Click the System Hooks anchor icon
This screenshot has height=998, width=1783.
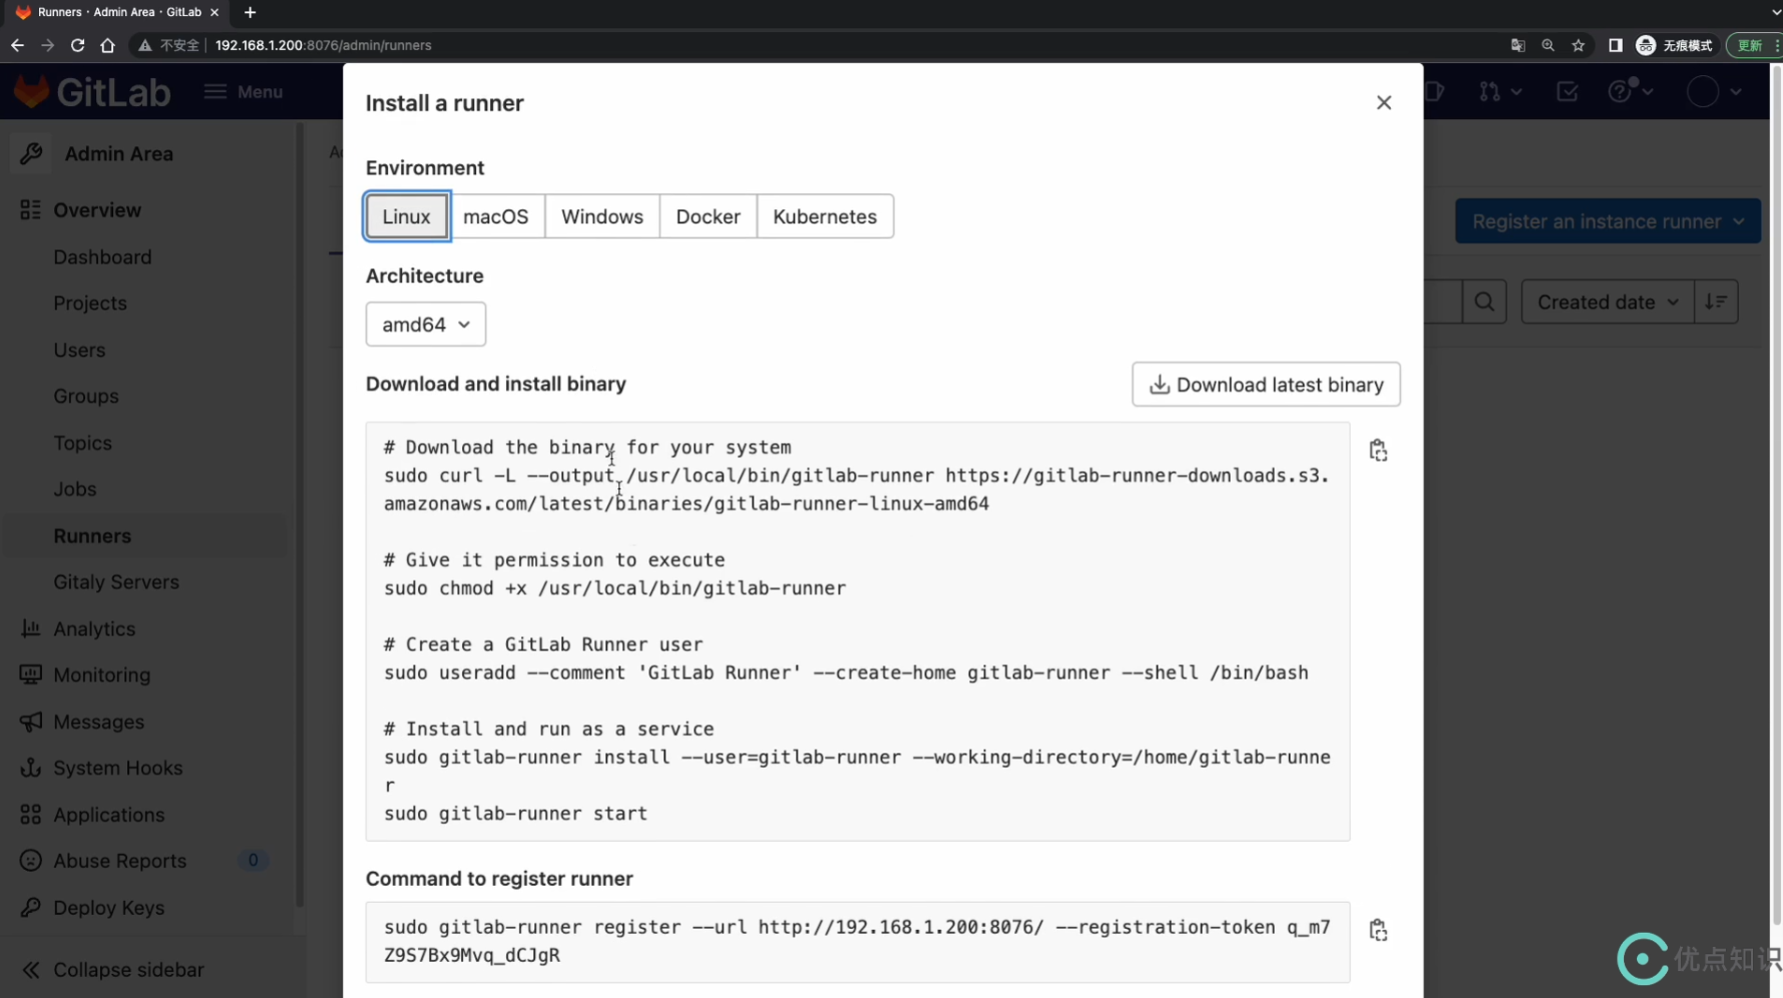pos(31,768)
